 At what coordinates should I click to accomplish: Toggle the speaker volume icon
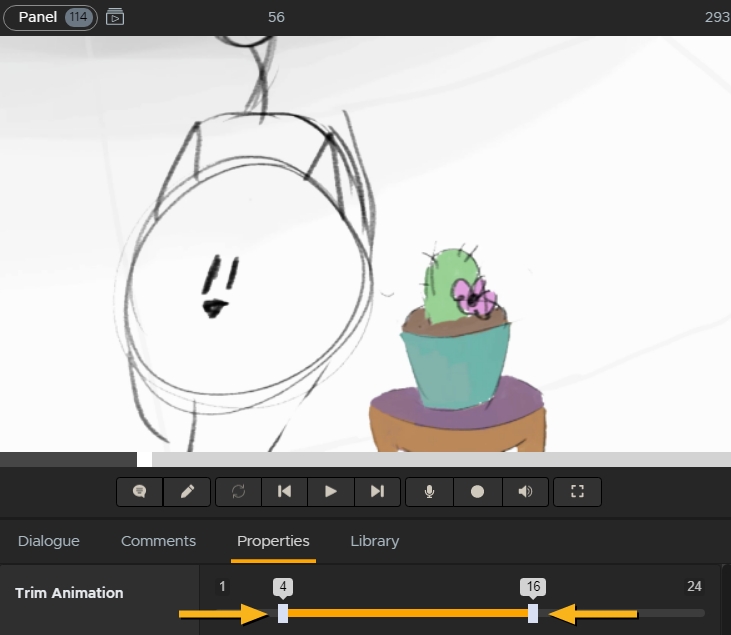pos(524,492)
